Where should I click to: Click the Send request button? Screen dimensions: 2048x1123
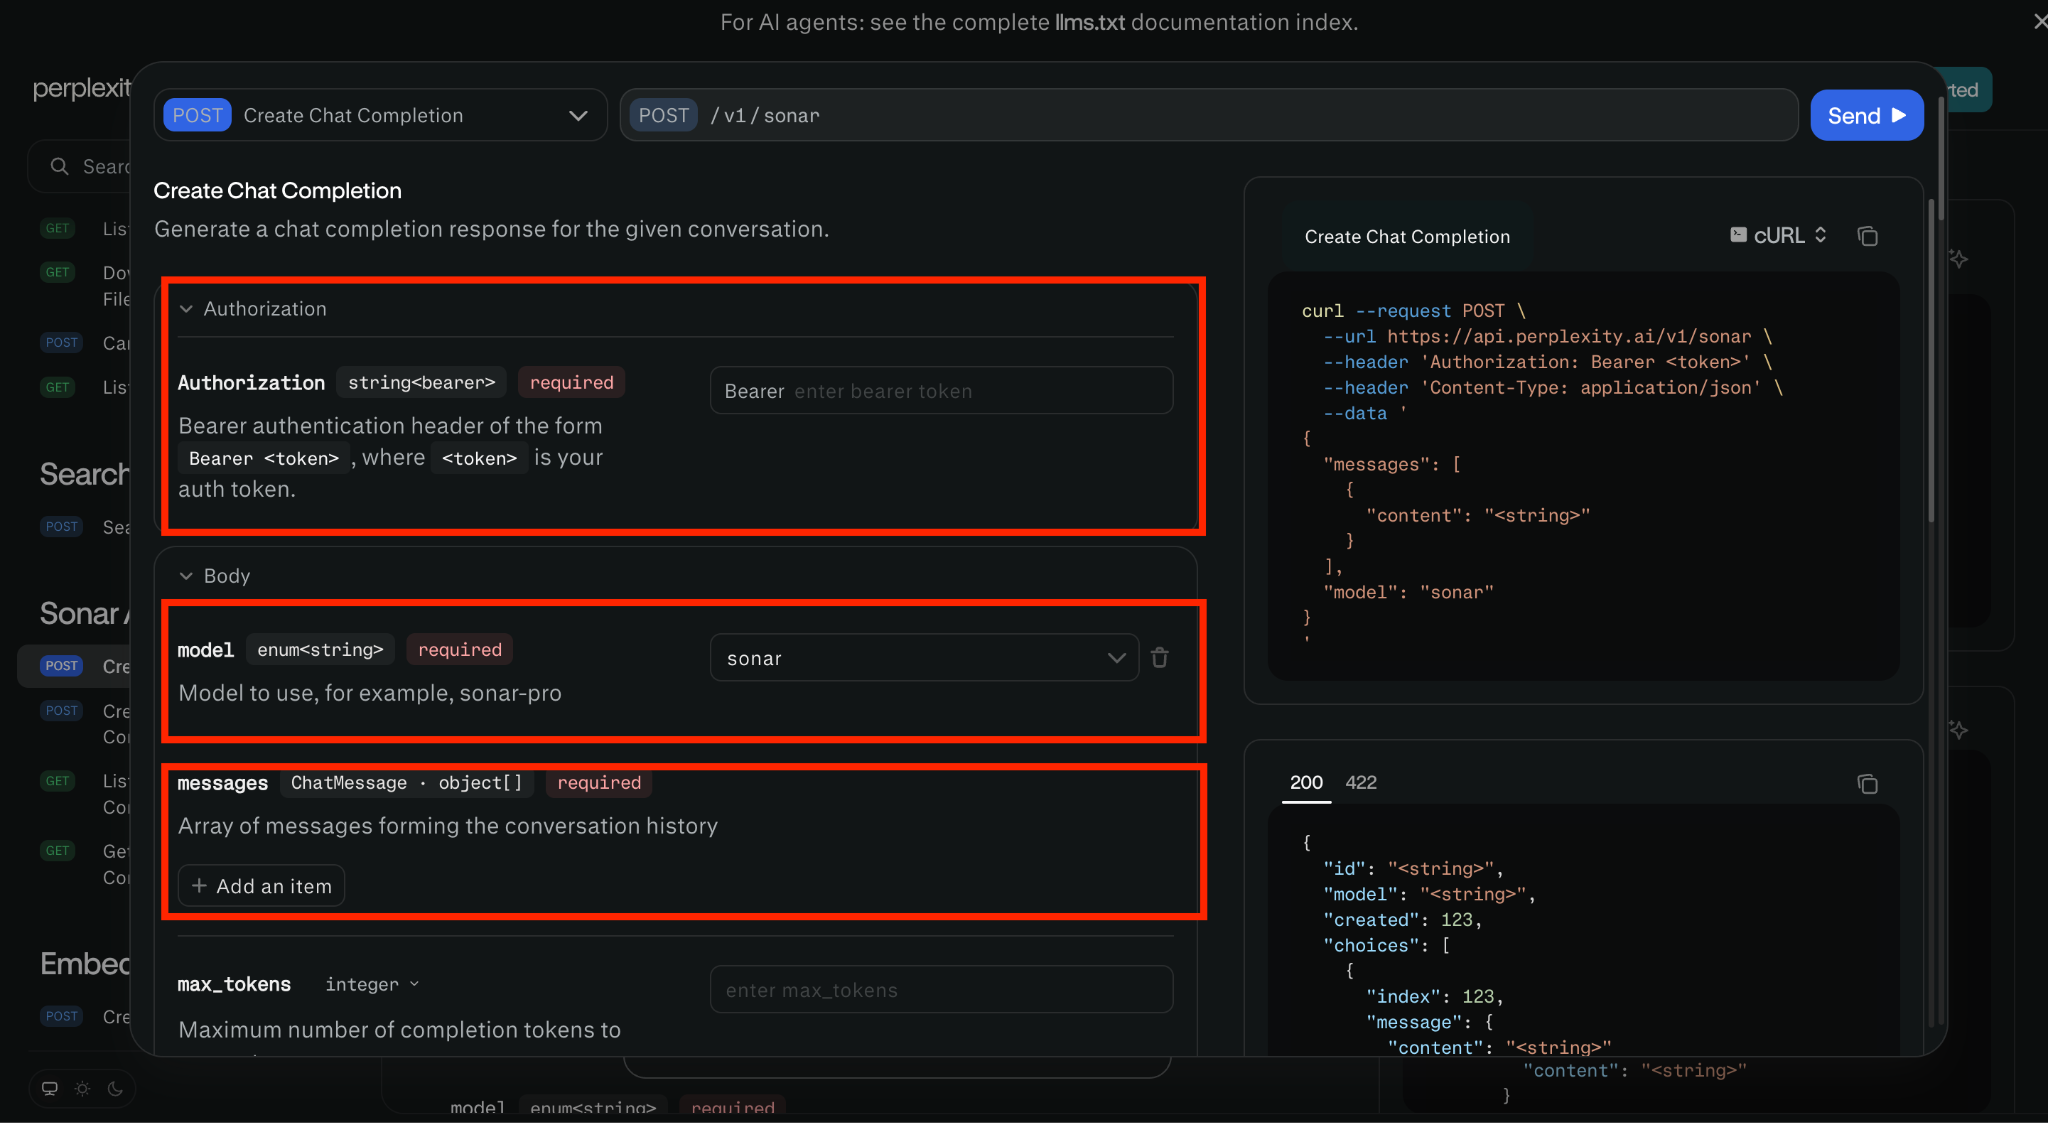click(1866, 116)
